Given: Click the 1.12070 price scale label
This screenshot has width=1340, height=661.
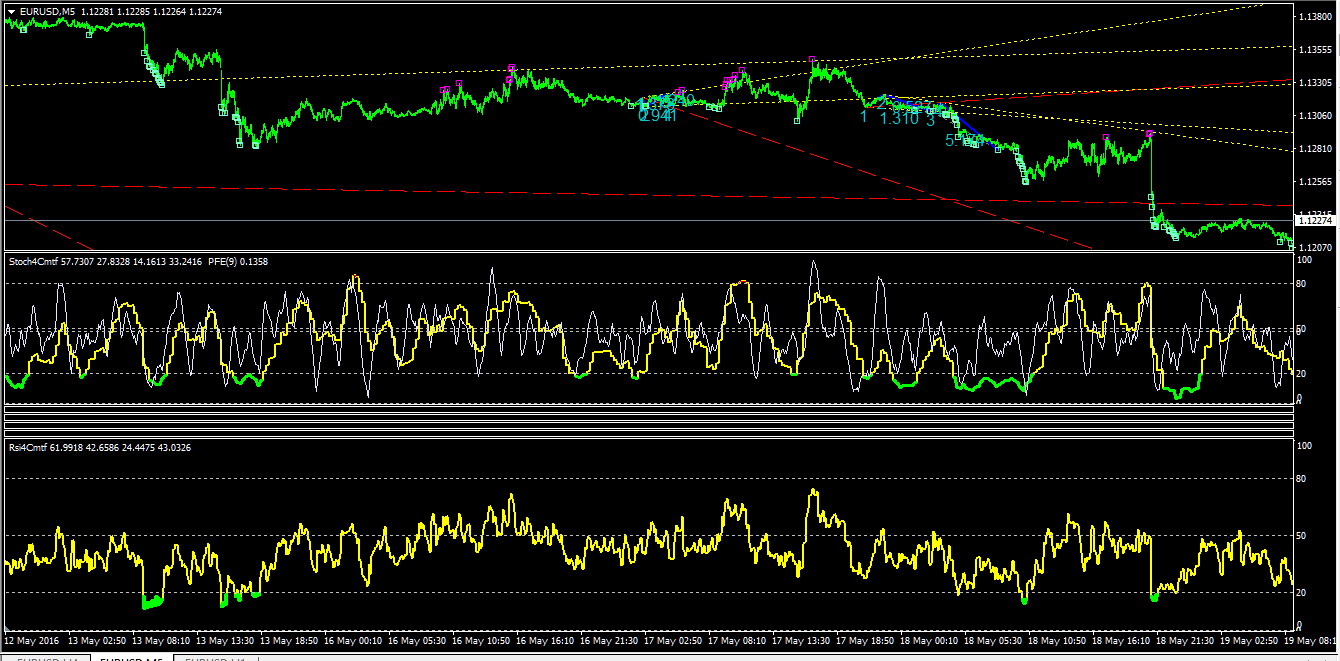Looking at the screenshot, I should coord(1317,247).
